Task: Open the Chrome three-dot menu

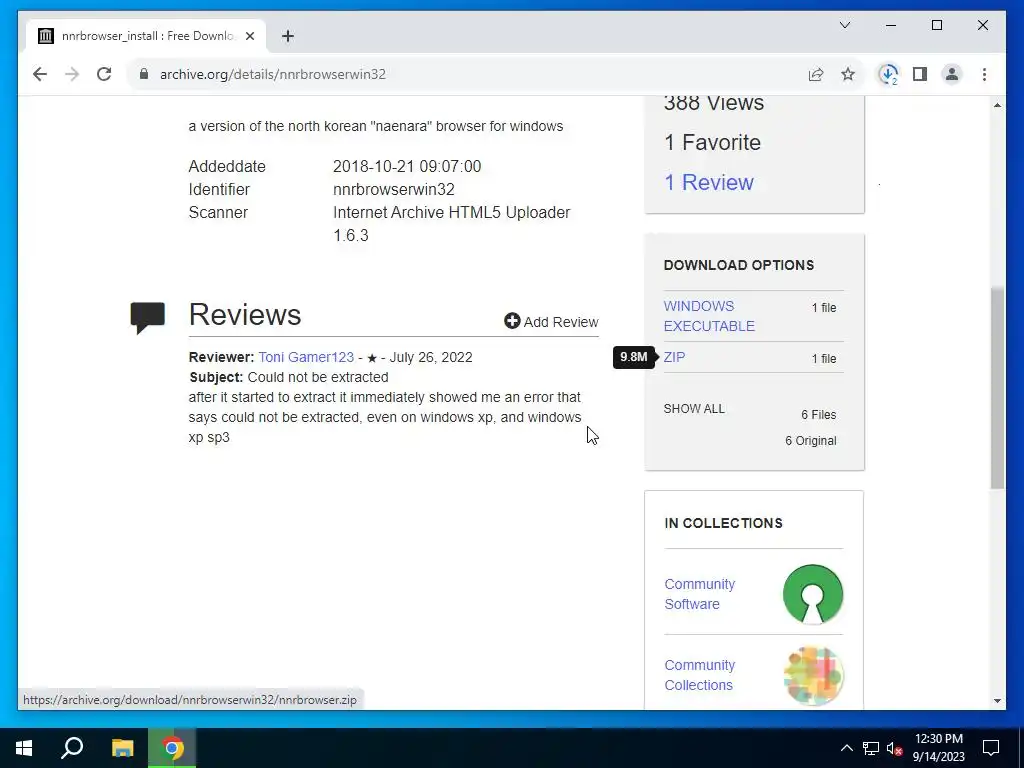Action: (984, 74)
